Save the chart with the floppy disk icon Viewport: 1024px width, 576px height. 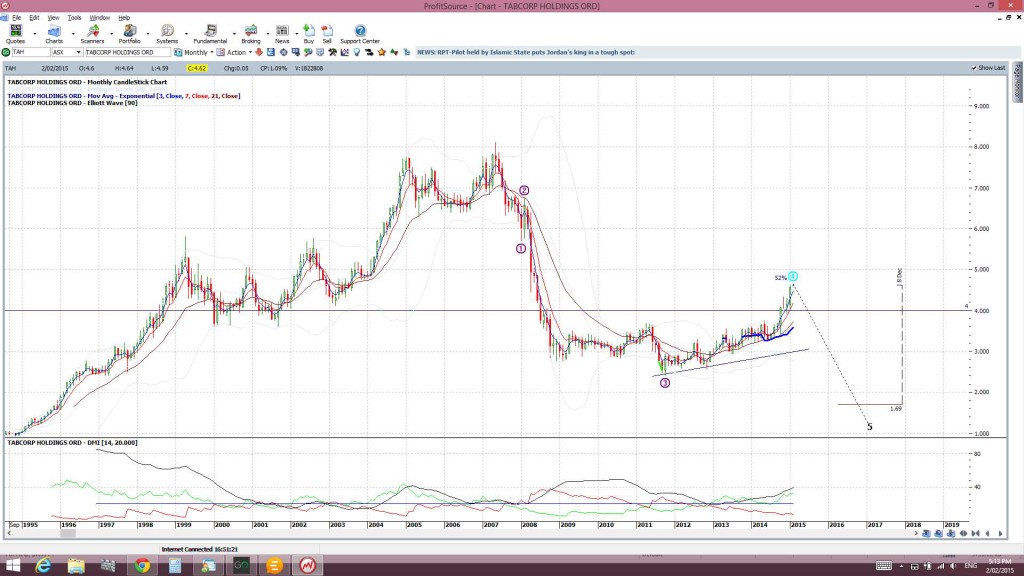point(270,52)
